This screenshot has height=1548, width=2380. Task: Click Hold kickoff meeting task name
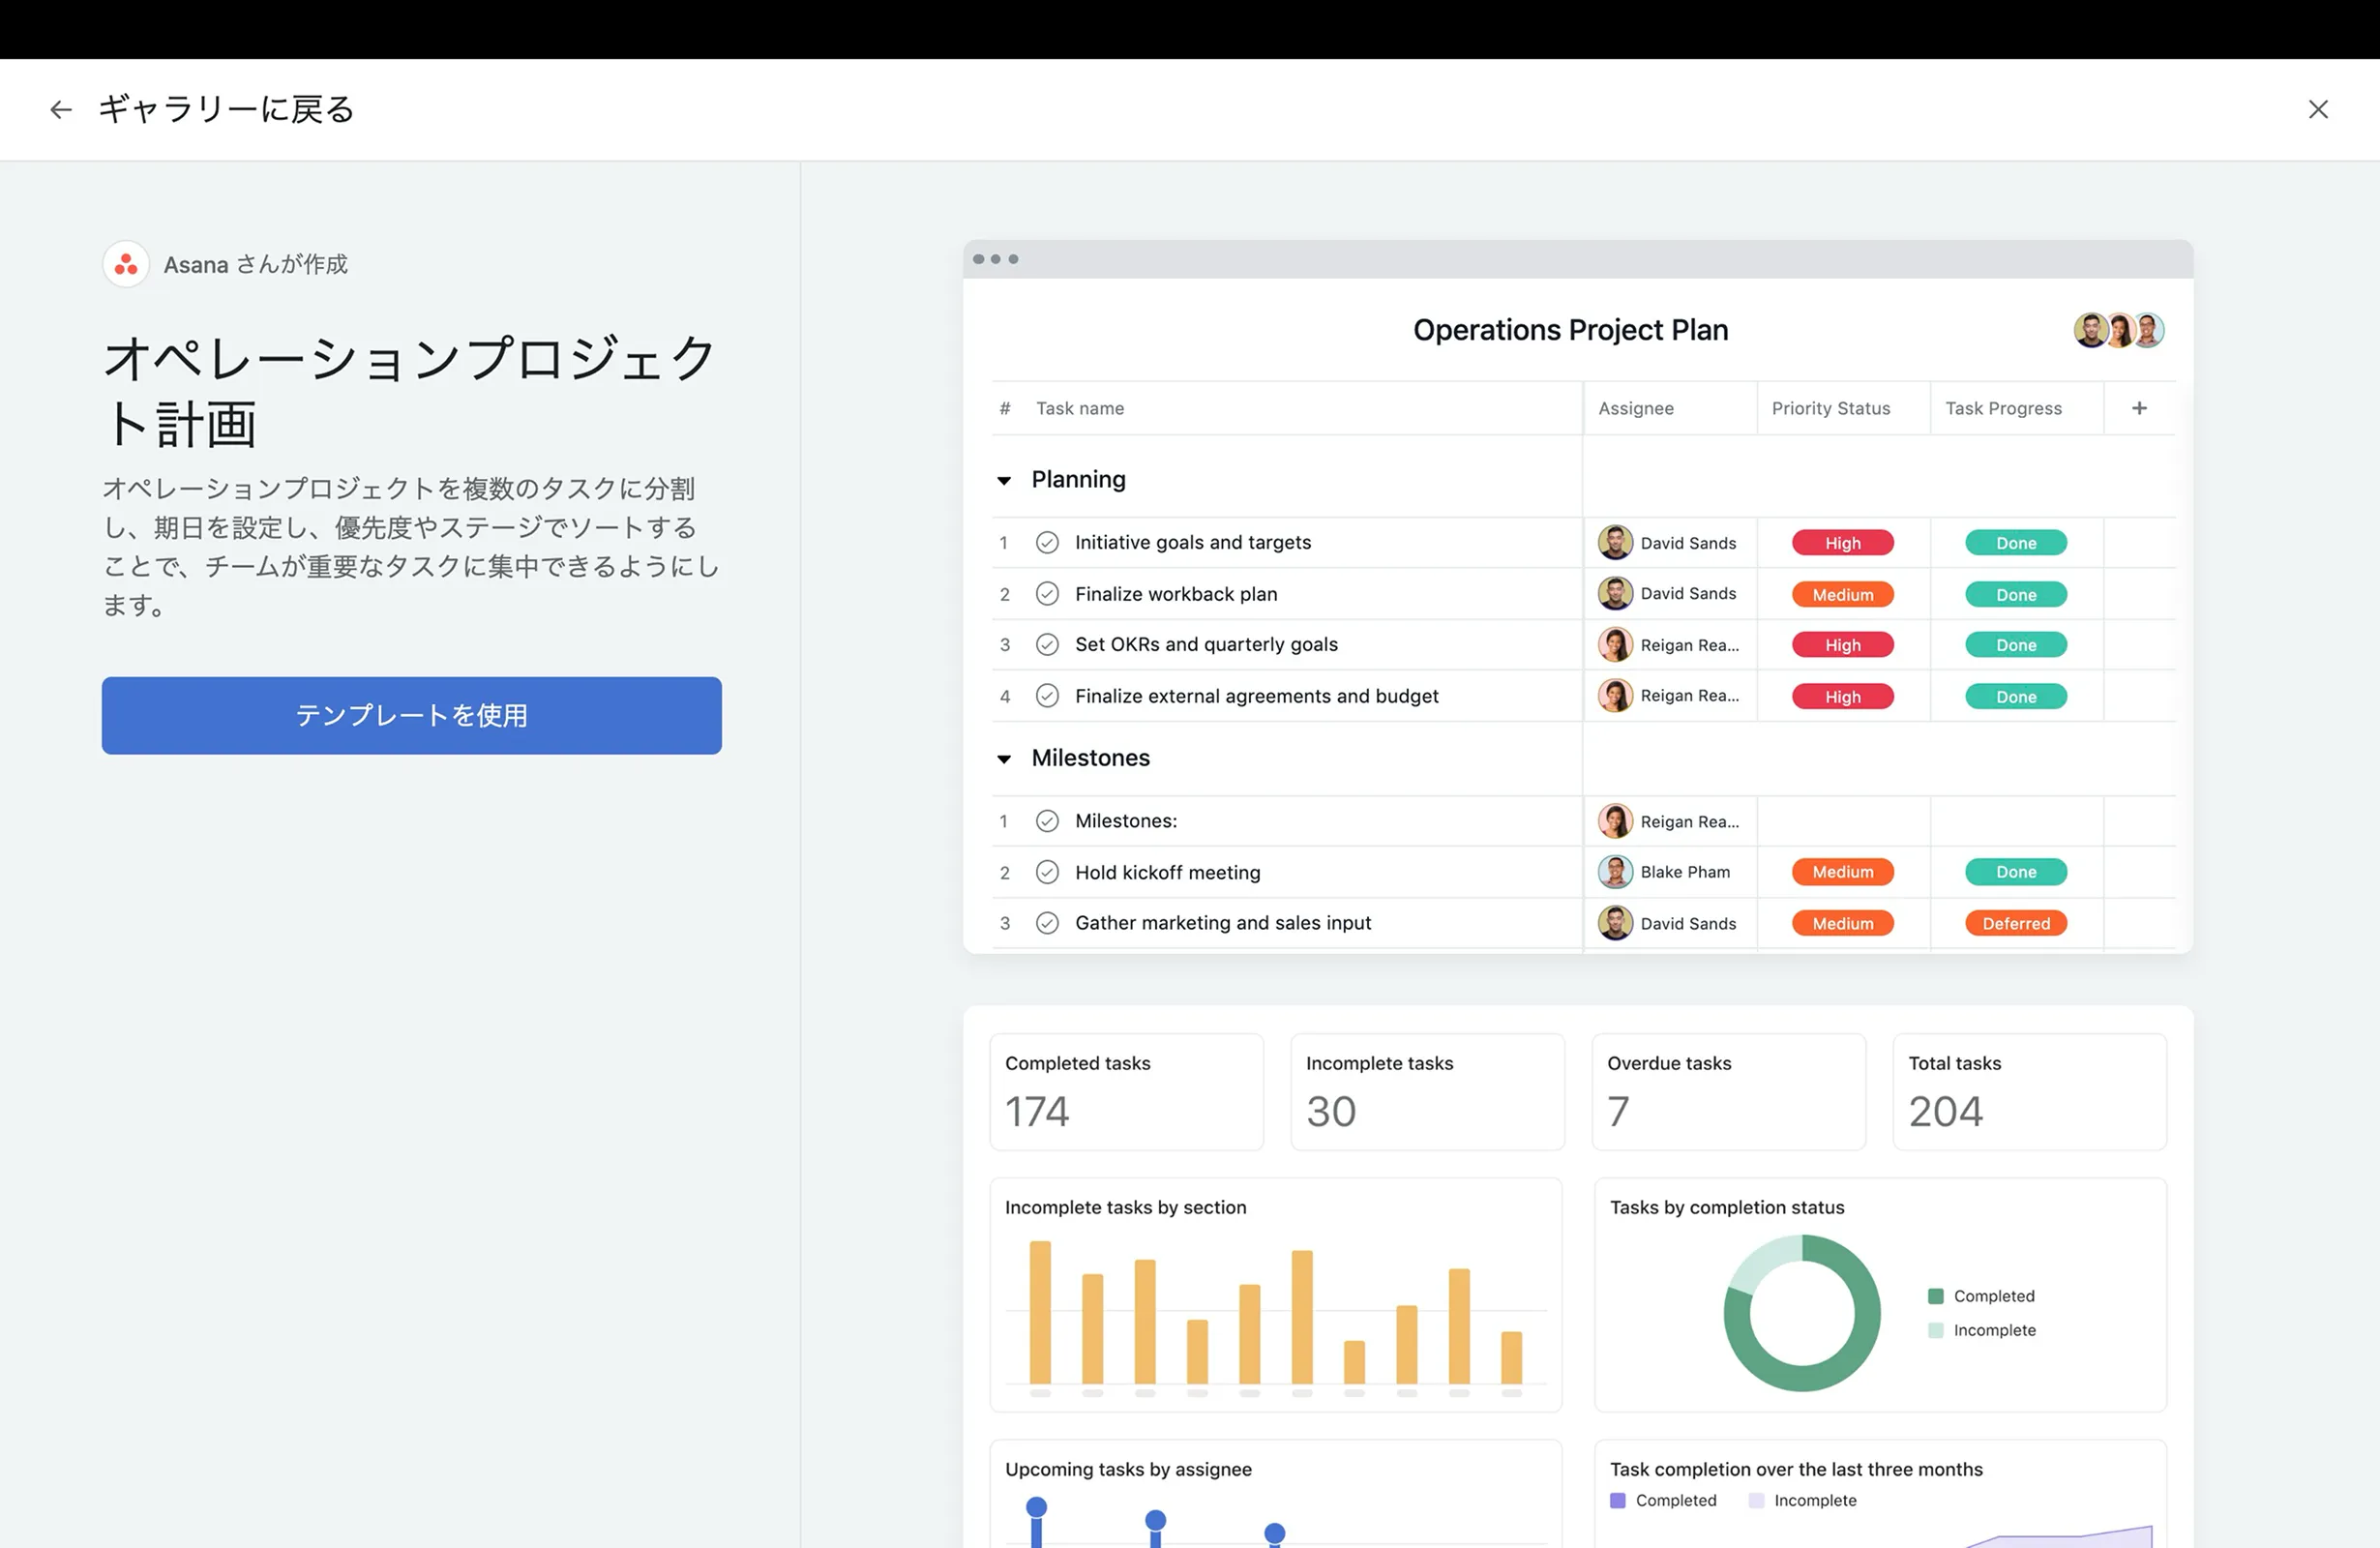(1168, 872)
